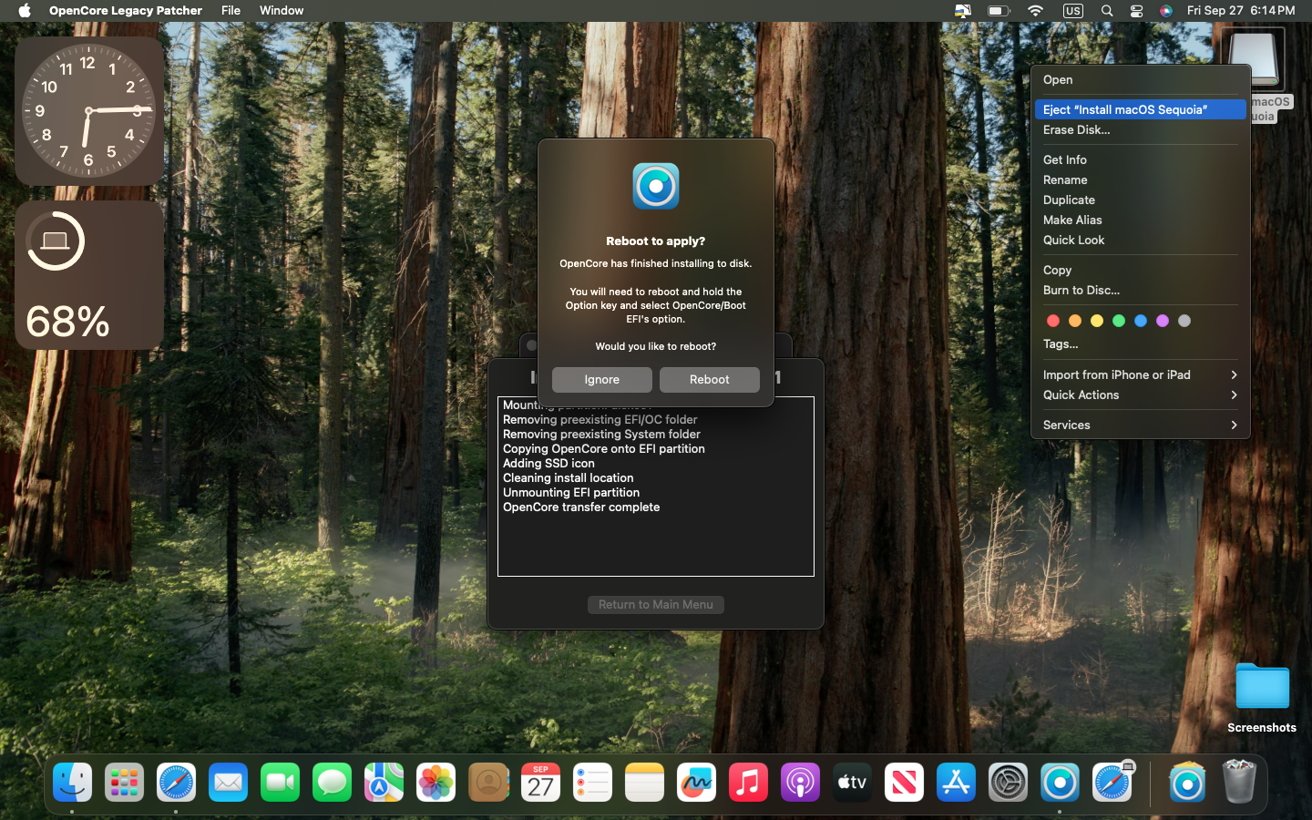1312x820 pixels.
Task: Open Freeform from the Dock
Action: coord(696,782)
